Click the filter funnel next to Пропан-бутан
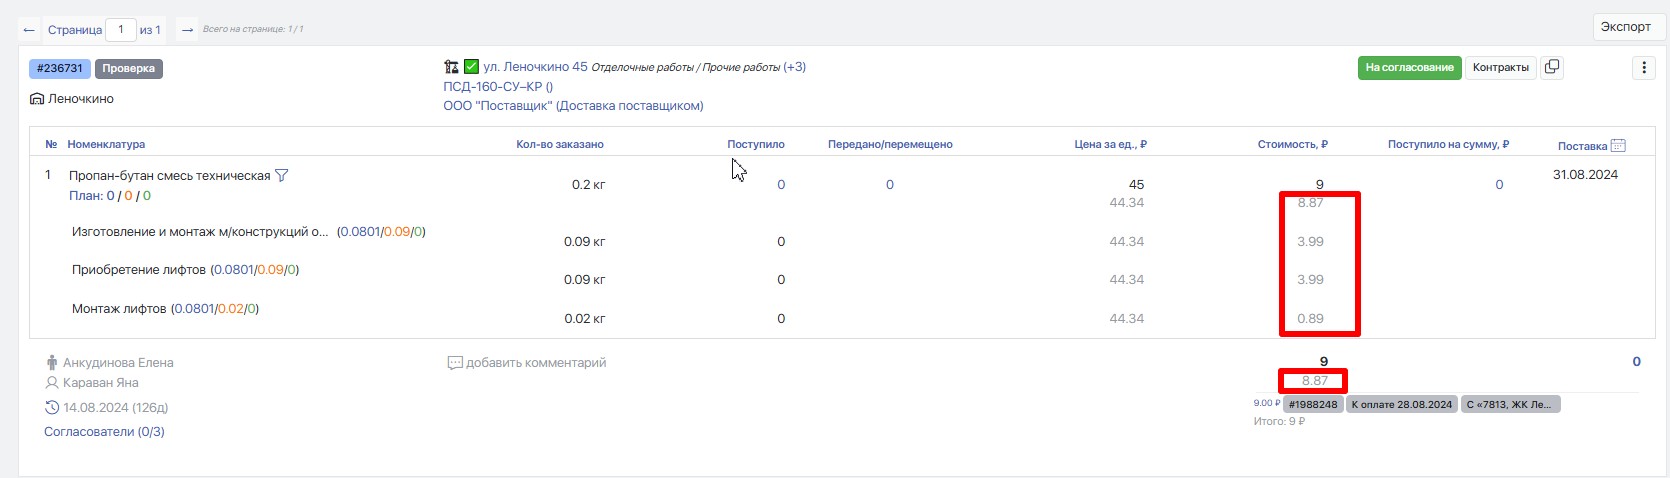Screen dimensions: 1670x478 (x=282, y=176)
